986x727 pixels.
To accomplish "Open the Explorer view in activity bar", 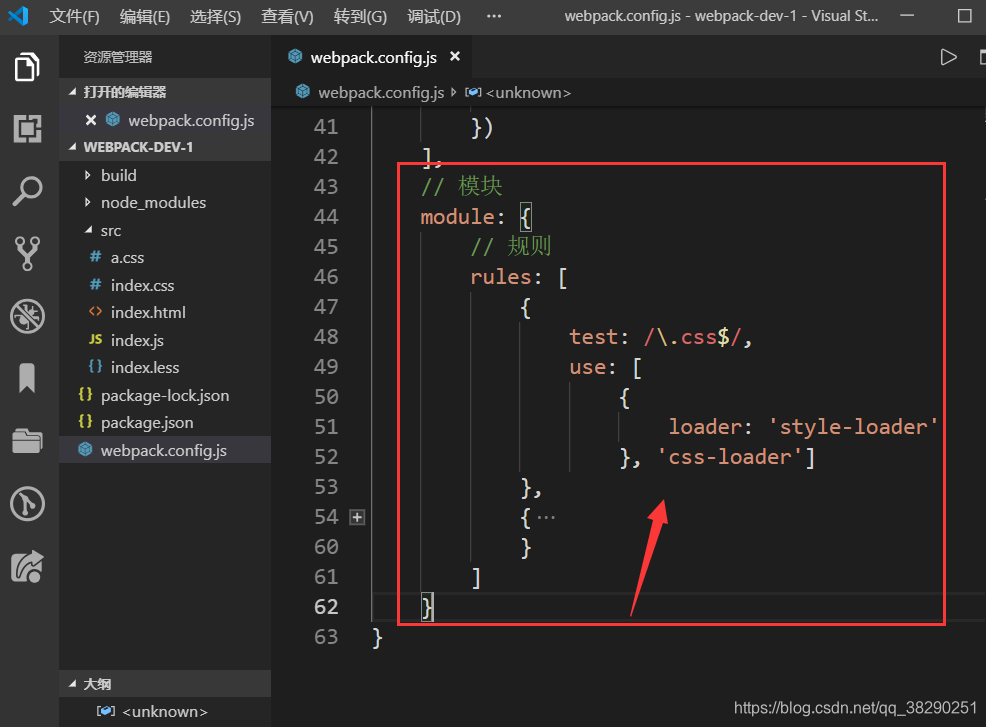I will pos(27,67).
